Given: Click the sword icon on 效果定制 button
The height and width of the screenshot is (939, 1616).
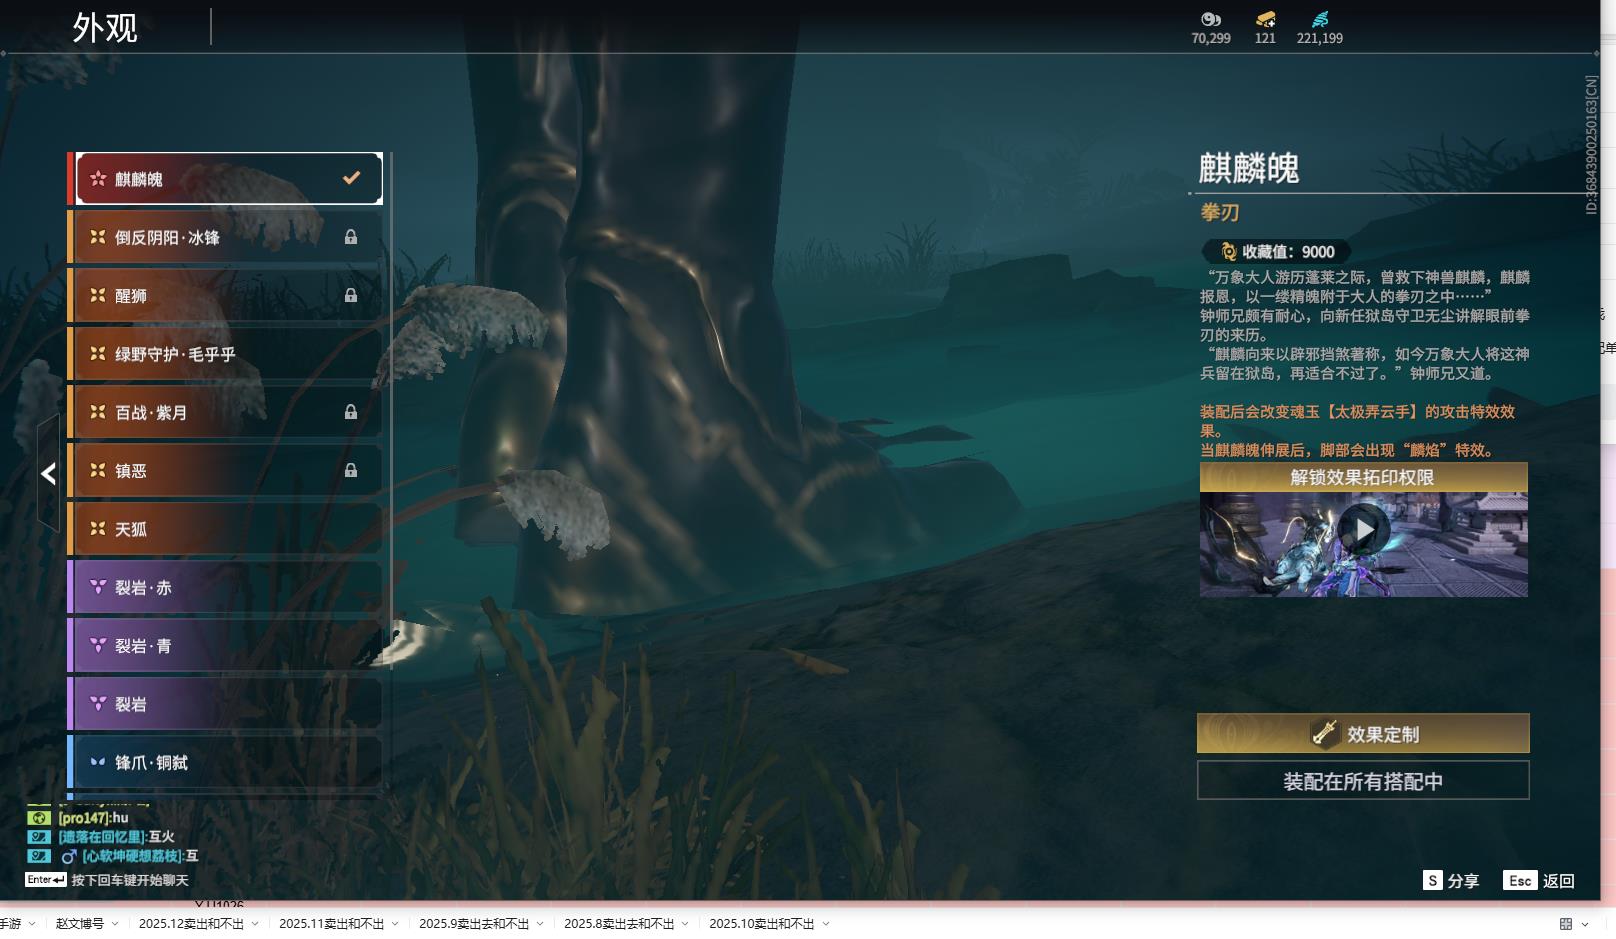Looking at the screenshot, I should coord(1325,734).
